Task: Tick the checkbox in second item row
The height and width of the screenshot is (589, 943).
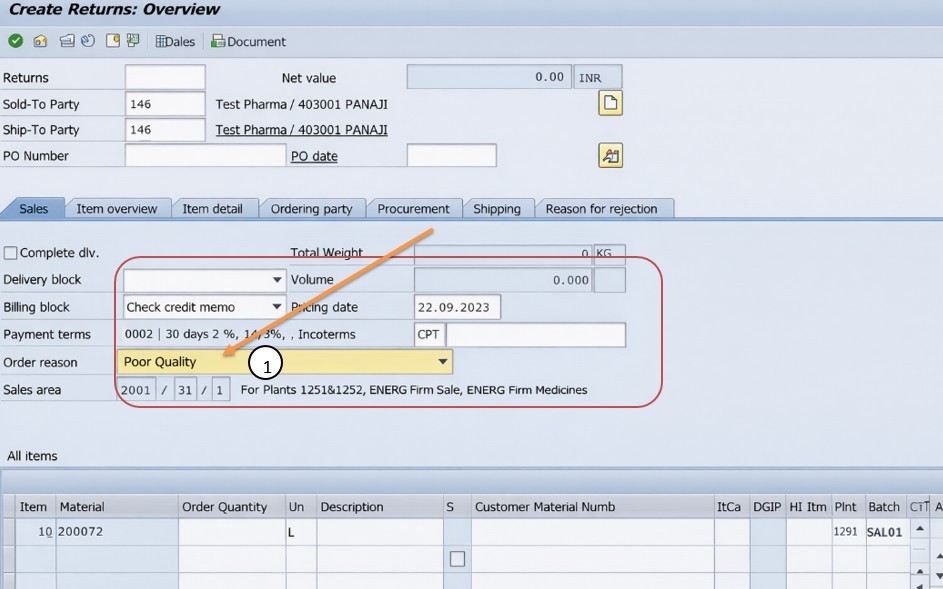Action: tap(457, 559)
